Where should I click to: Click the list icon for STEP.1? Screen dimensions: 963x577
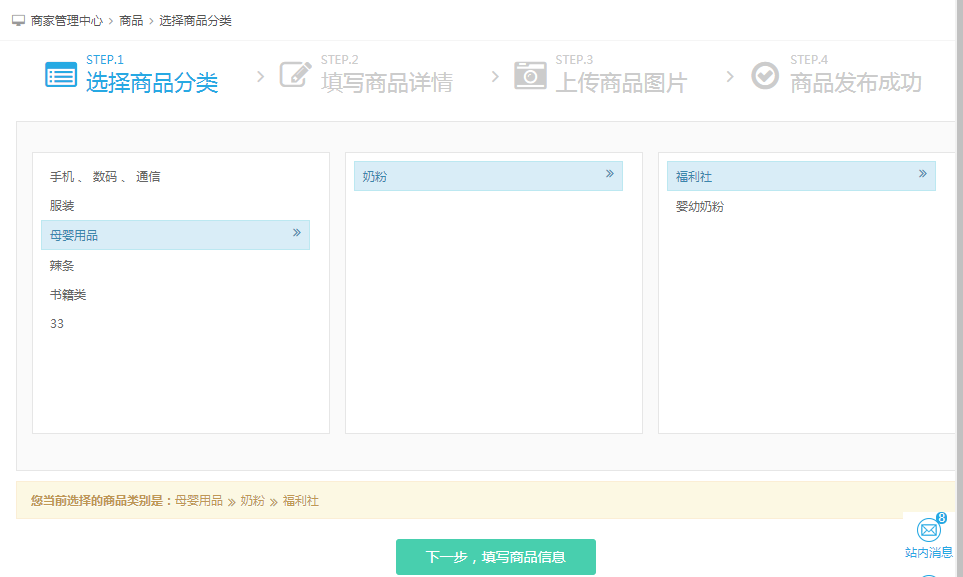[x=61, y=75]
